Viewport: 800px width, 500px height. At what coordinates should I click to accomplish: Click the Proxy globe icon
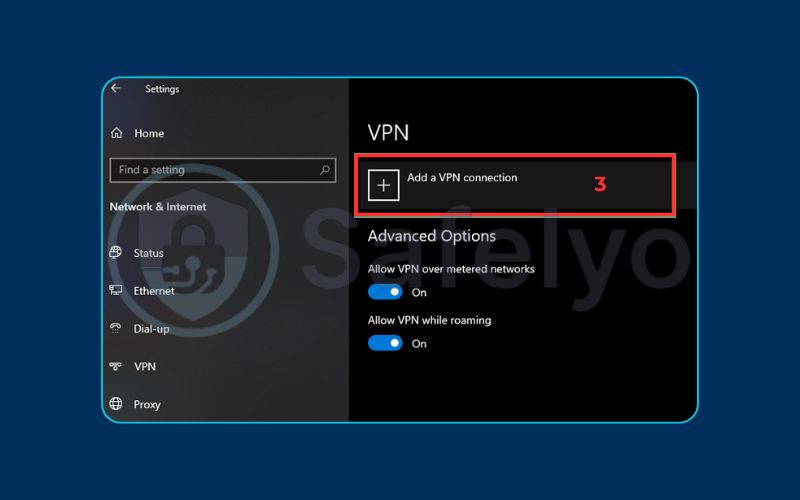(116, 404)
